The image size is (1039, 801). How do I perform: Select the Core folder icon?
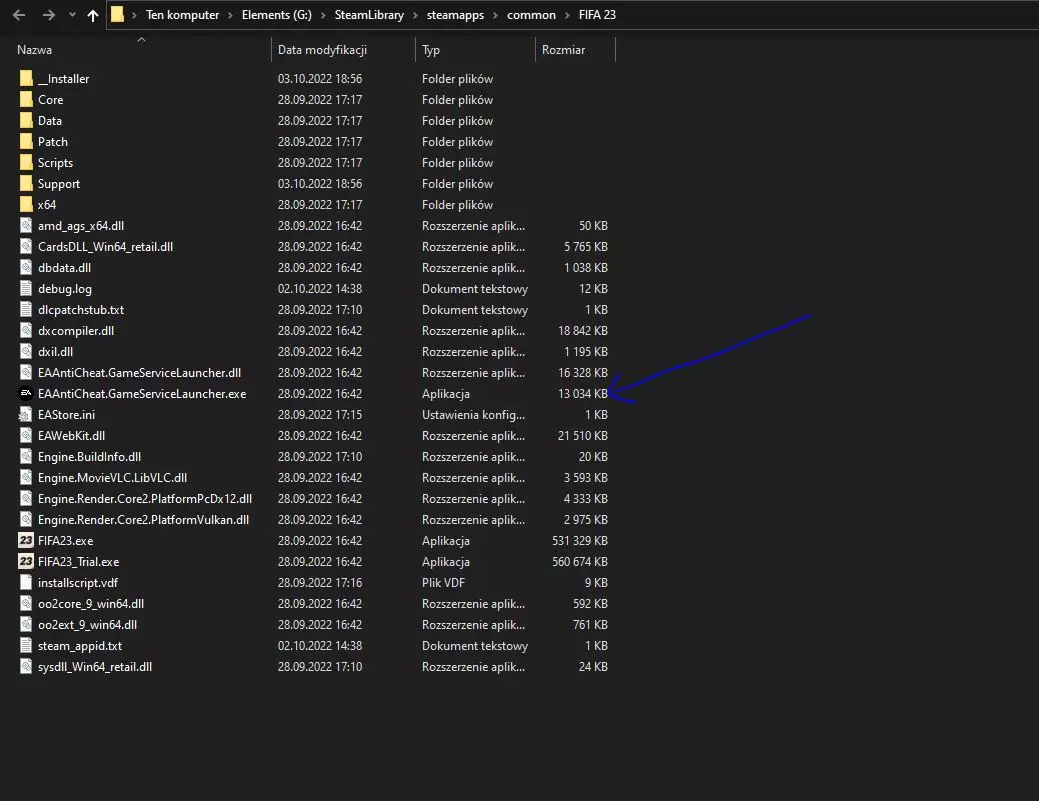coord(26,99)
